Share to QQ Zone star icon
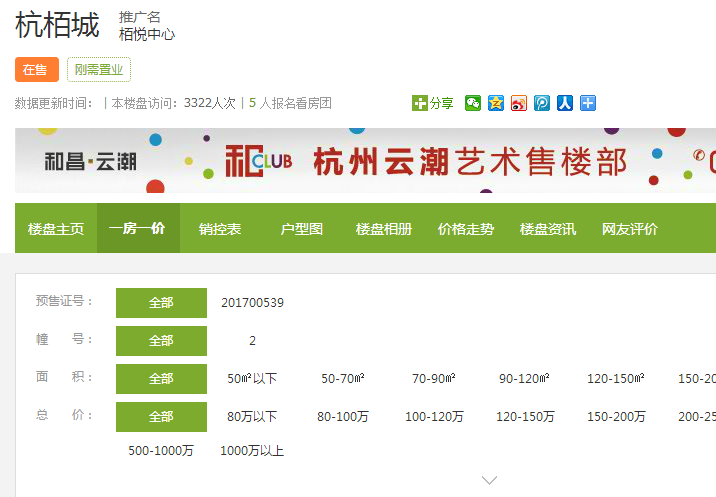716x497 pixels. click(x=496, y=103)
